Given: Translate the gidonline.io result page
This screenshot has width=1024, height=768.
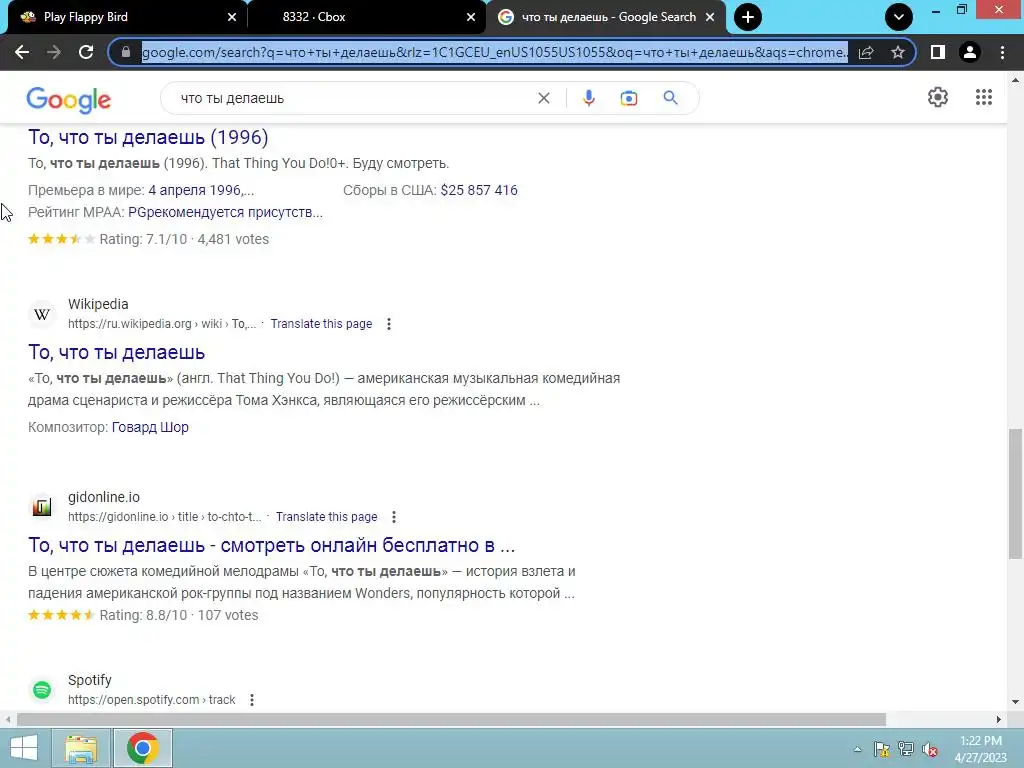Looking at the screenshot, I should click(327, 517).
